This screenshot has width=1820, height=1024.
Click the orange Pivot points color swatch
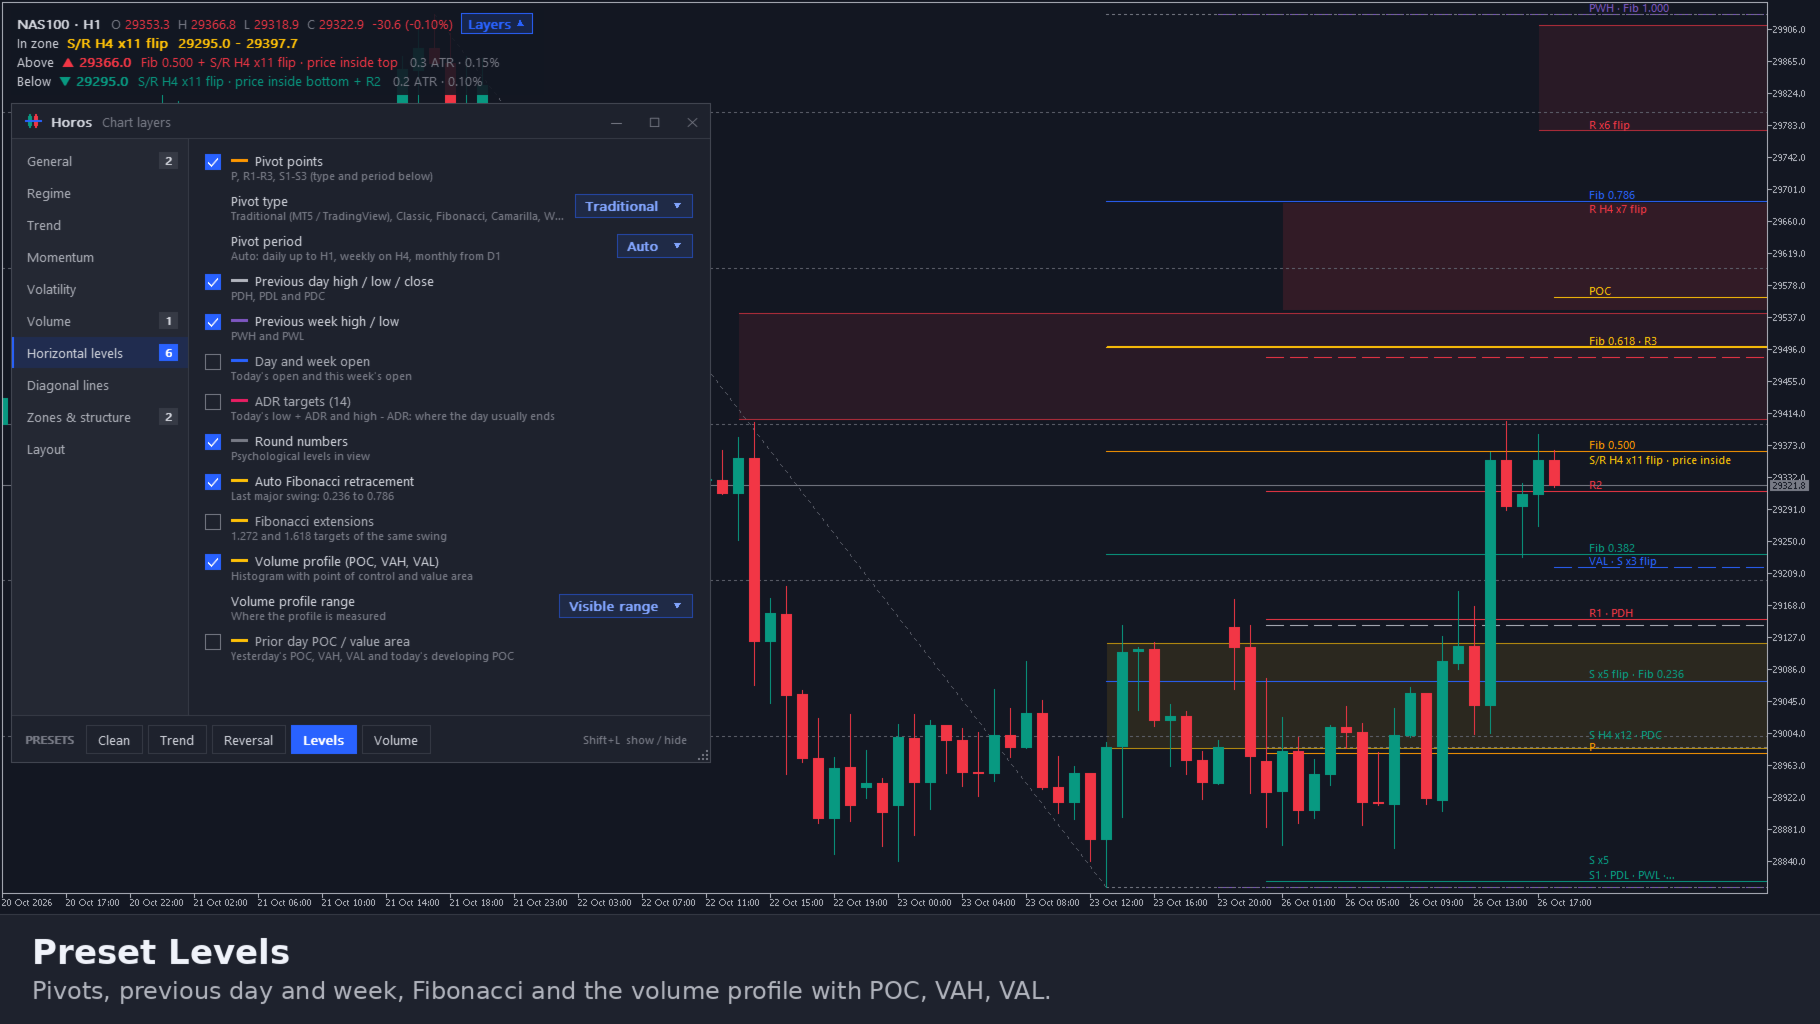tap(239, 161)
